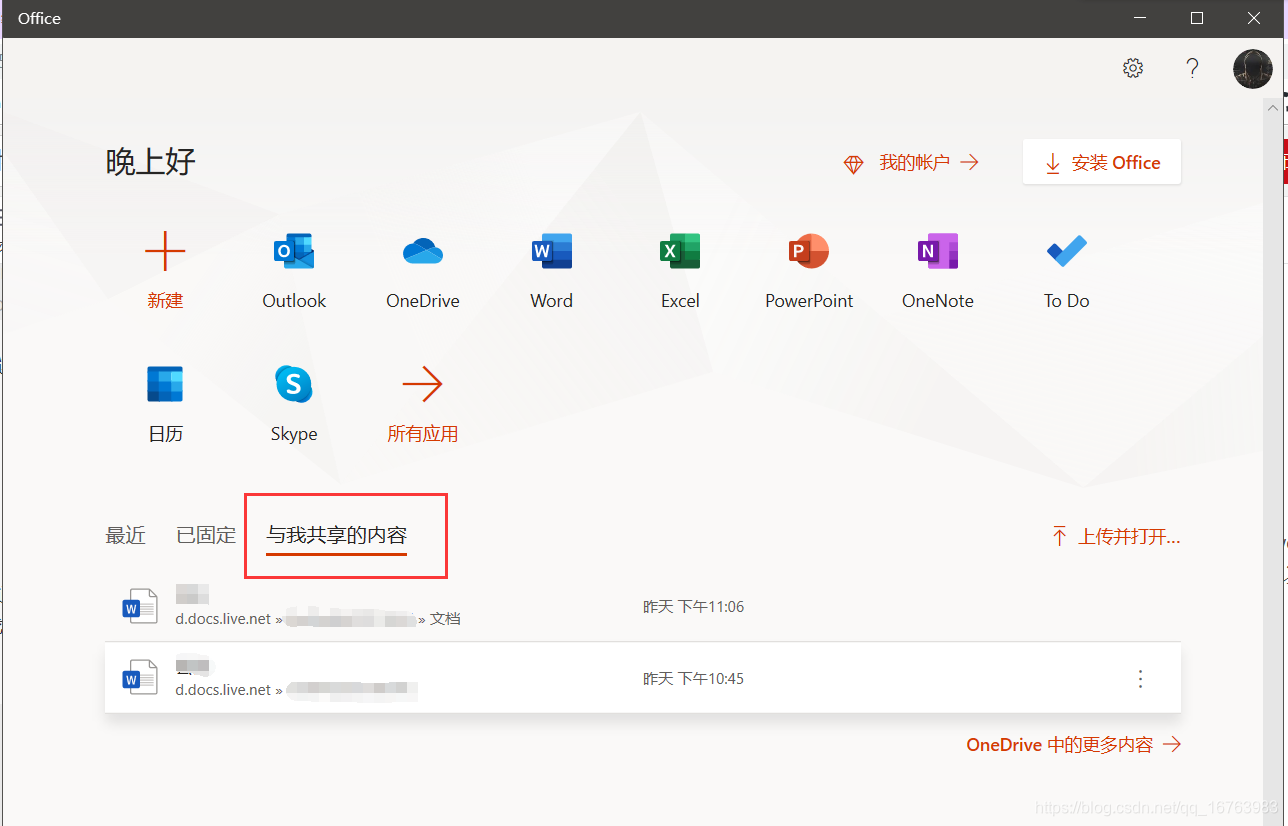Minimize the Office window
The image size is (1288, 826).
1140,18
